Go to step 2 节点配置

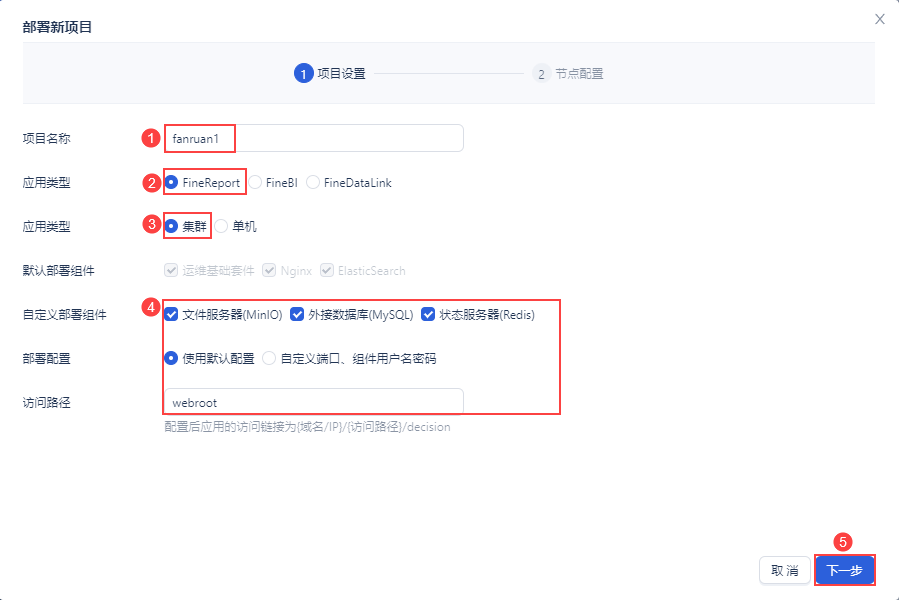(x=568, y=73)
